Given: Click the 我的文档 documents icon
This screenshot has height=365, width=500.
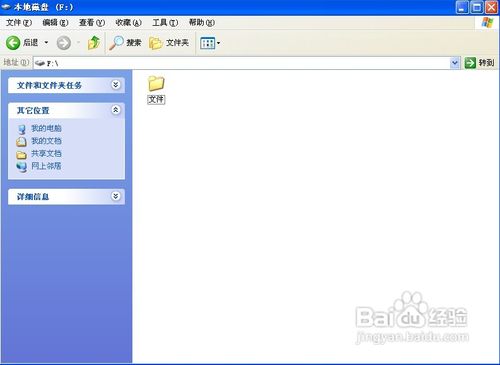Looking at the screenshot, I should pyautogui.click(x=21, y=142).
